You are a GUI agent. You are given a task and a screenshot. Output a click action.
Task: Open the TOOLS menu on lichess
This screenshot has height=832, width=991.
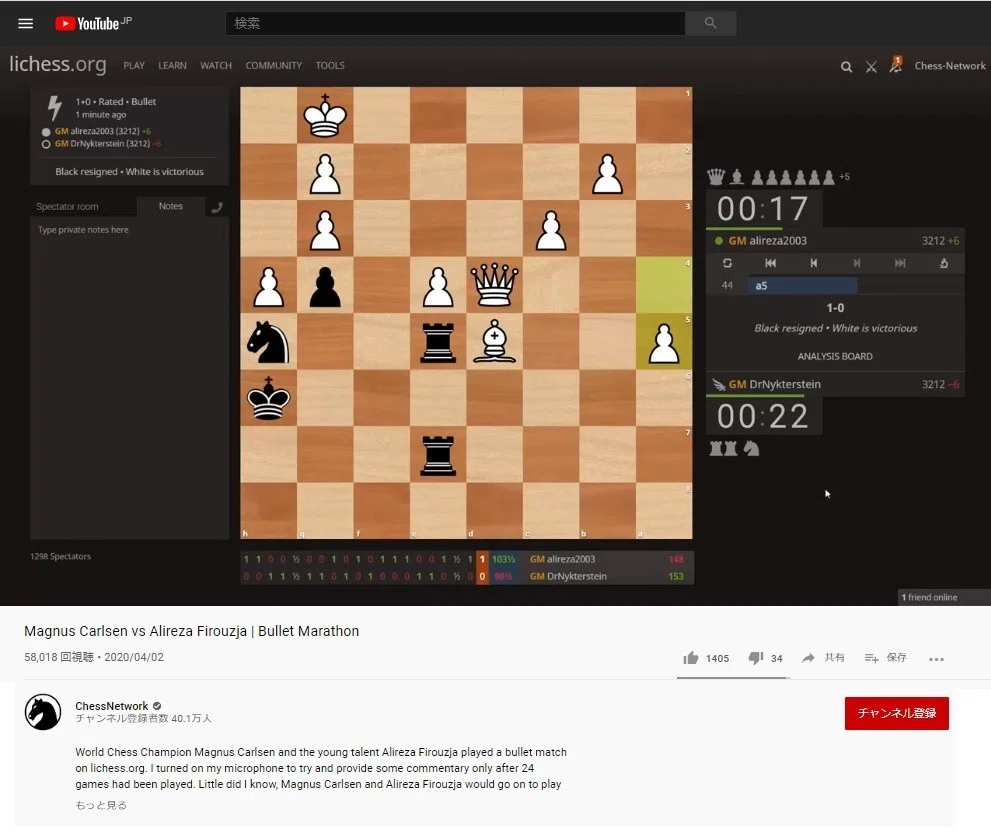click(330, 66)
